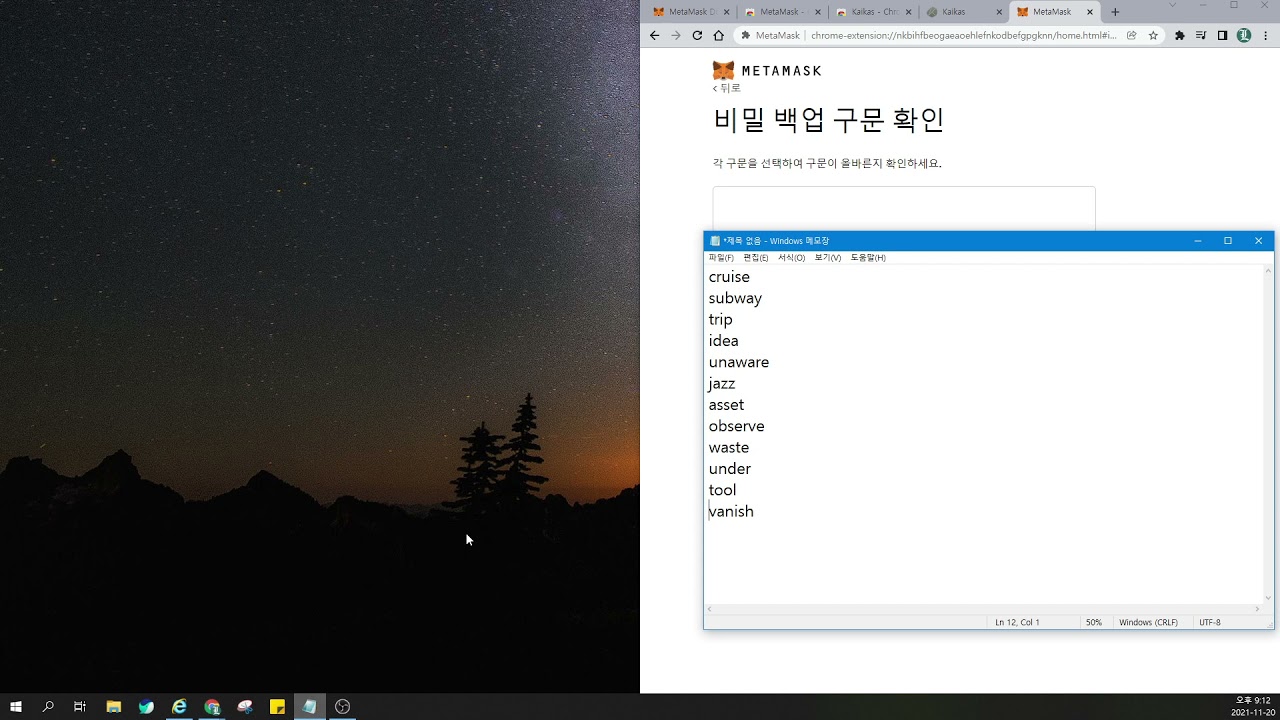Open the Whale browser taskbar icon
1280x720 pixels.
coord(147,707)
